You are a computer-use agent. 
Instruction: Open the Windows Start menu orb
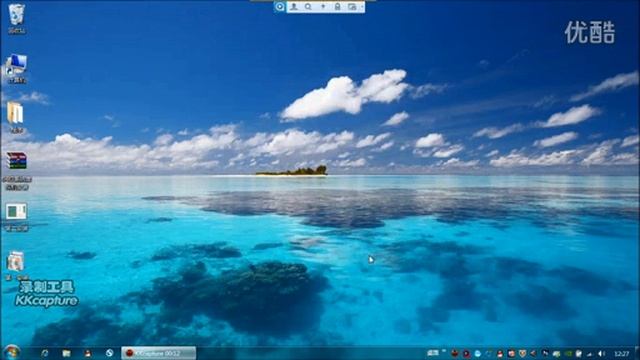pos(11,353)
